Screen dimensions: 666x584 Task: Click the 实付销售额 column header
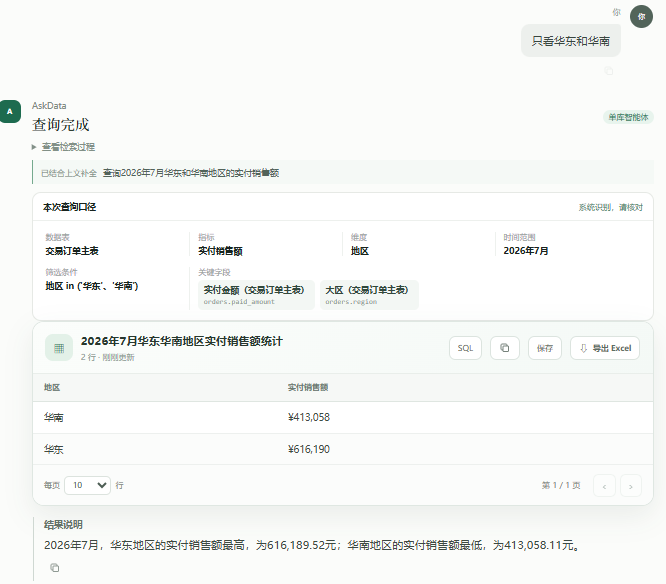click(308, 387)
